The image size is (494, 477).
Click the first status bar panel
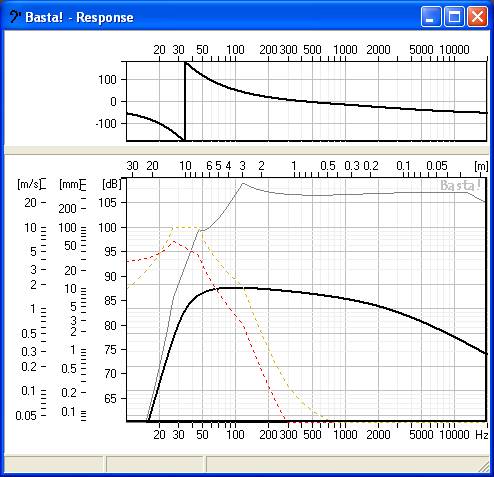coord(54,464)
